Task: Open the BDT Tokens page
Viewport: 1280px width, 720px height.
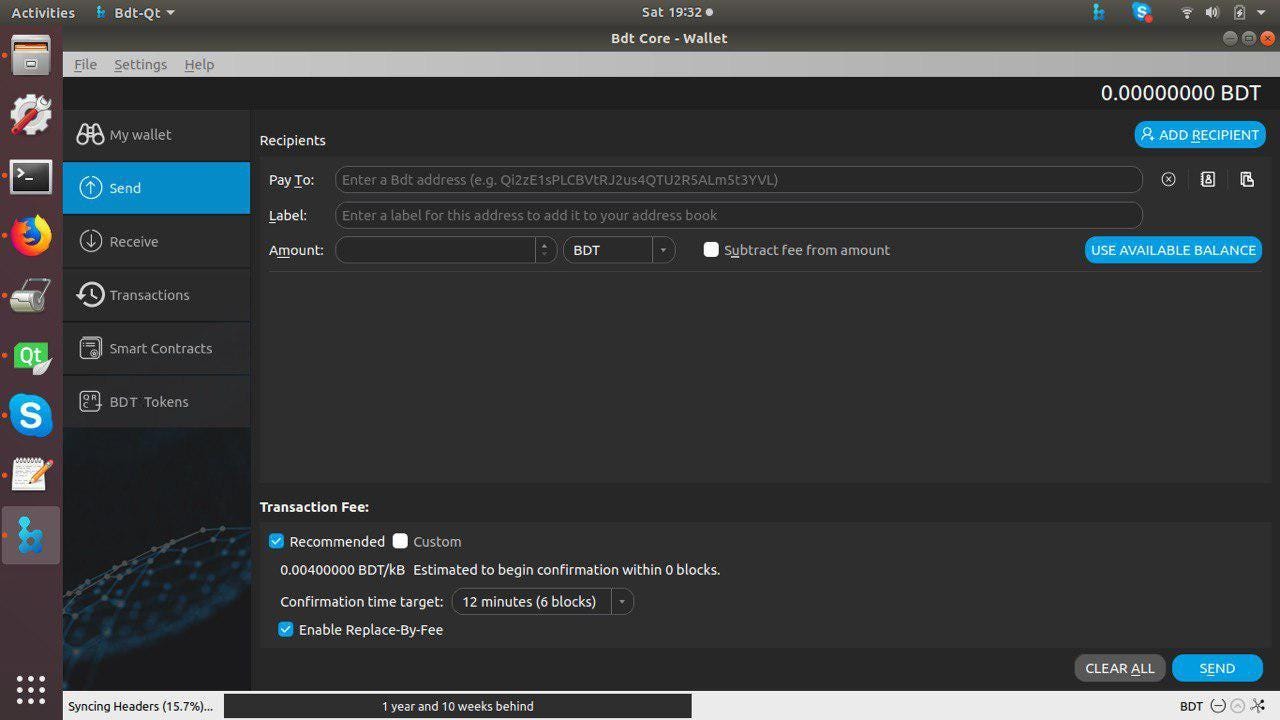Action: point(156,402)
